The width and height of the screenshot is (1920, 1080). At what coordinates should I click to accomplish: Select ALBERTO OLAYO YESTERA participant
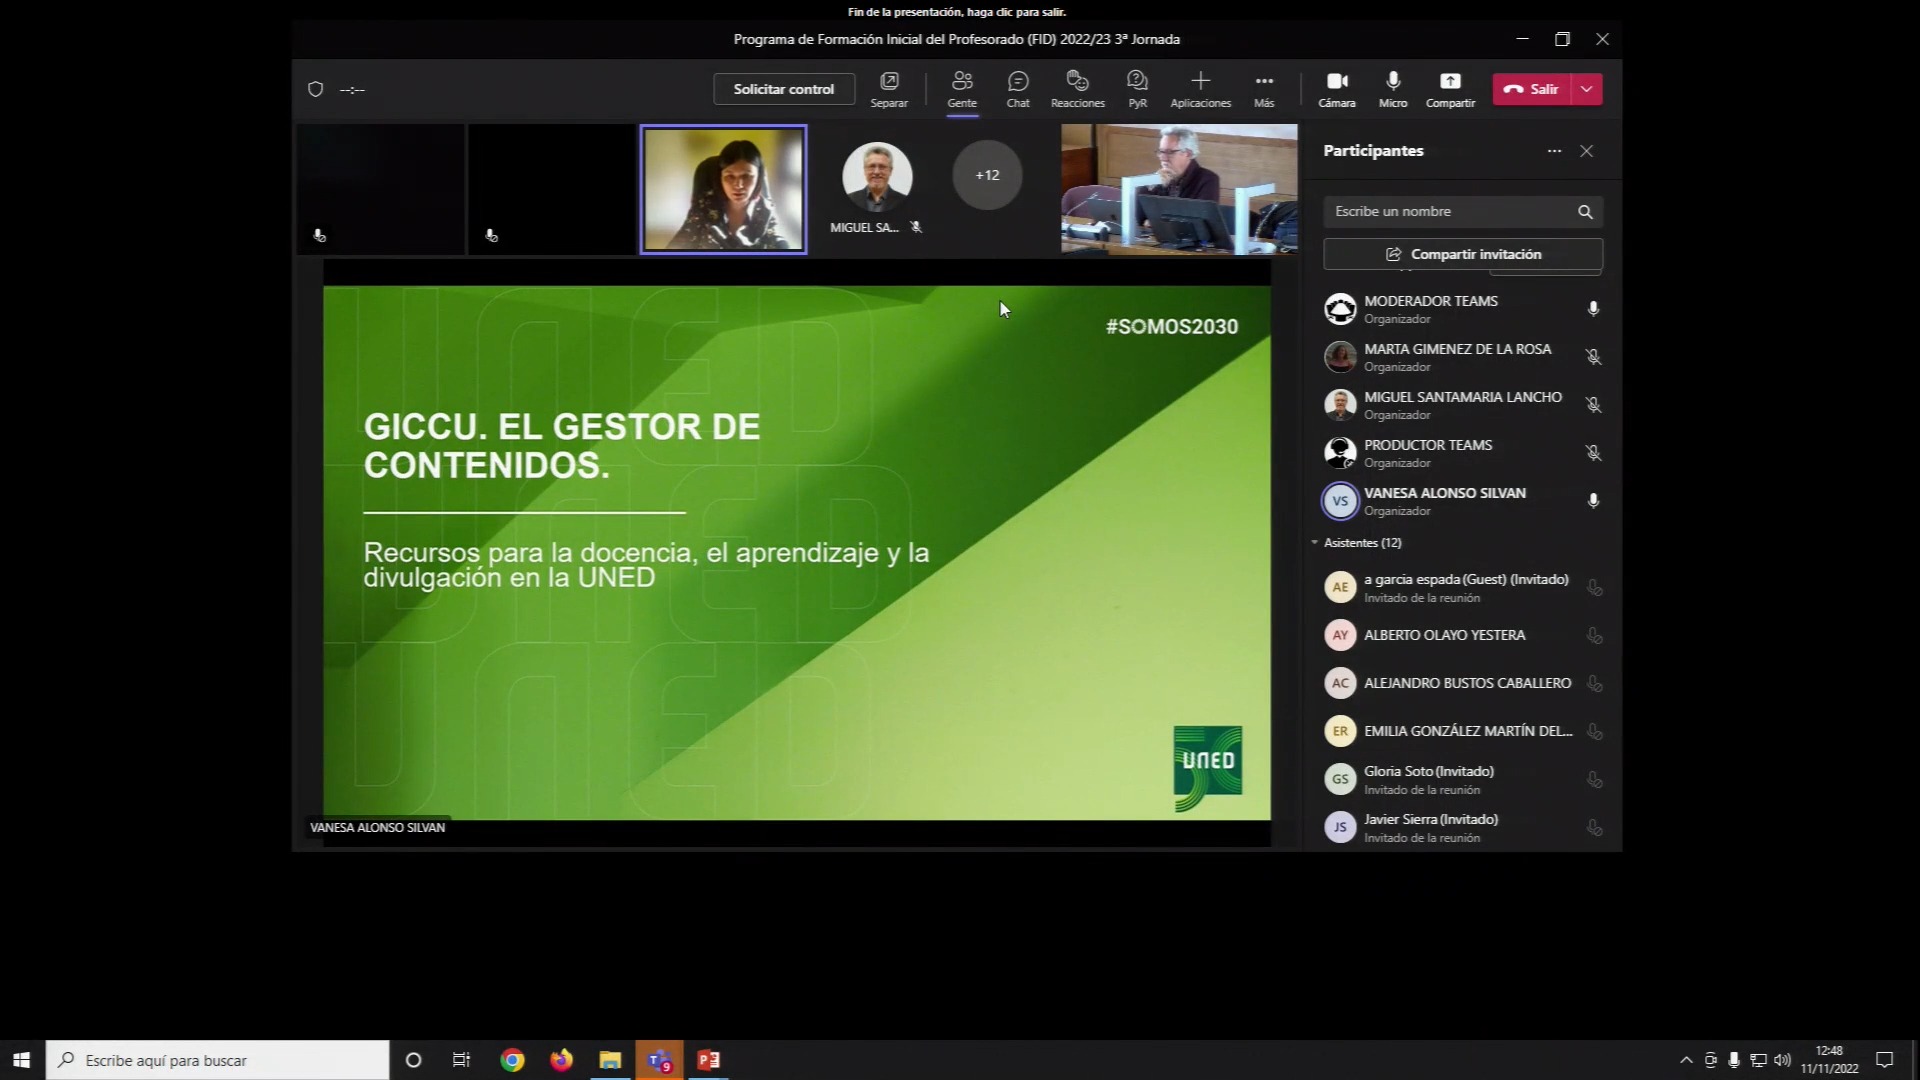click(1463, 635)
